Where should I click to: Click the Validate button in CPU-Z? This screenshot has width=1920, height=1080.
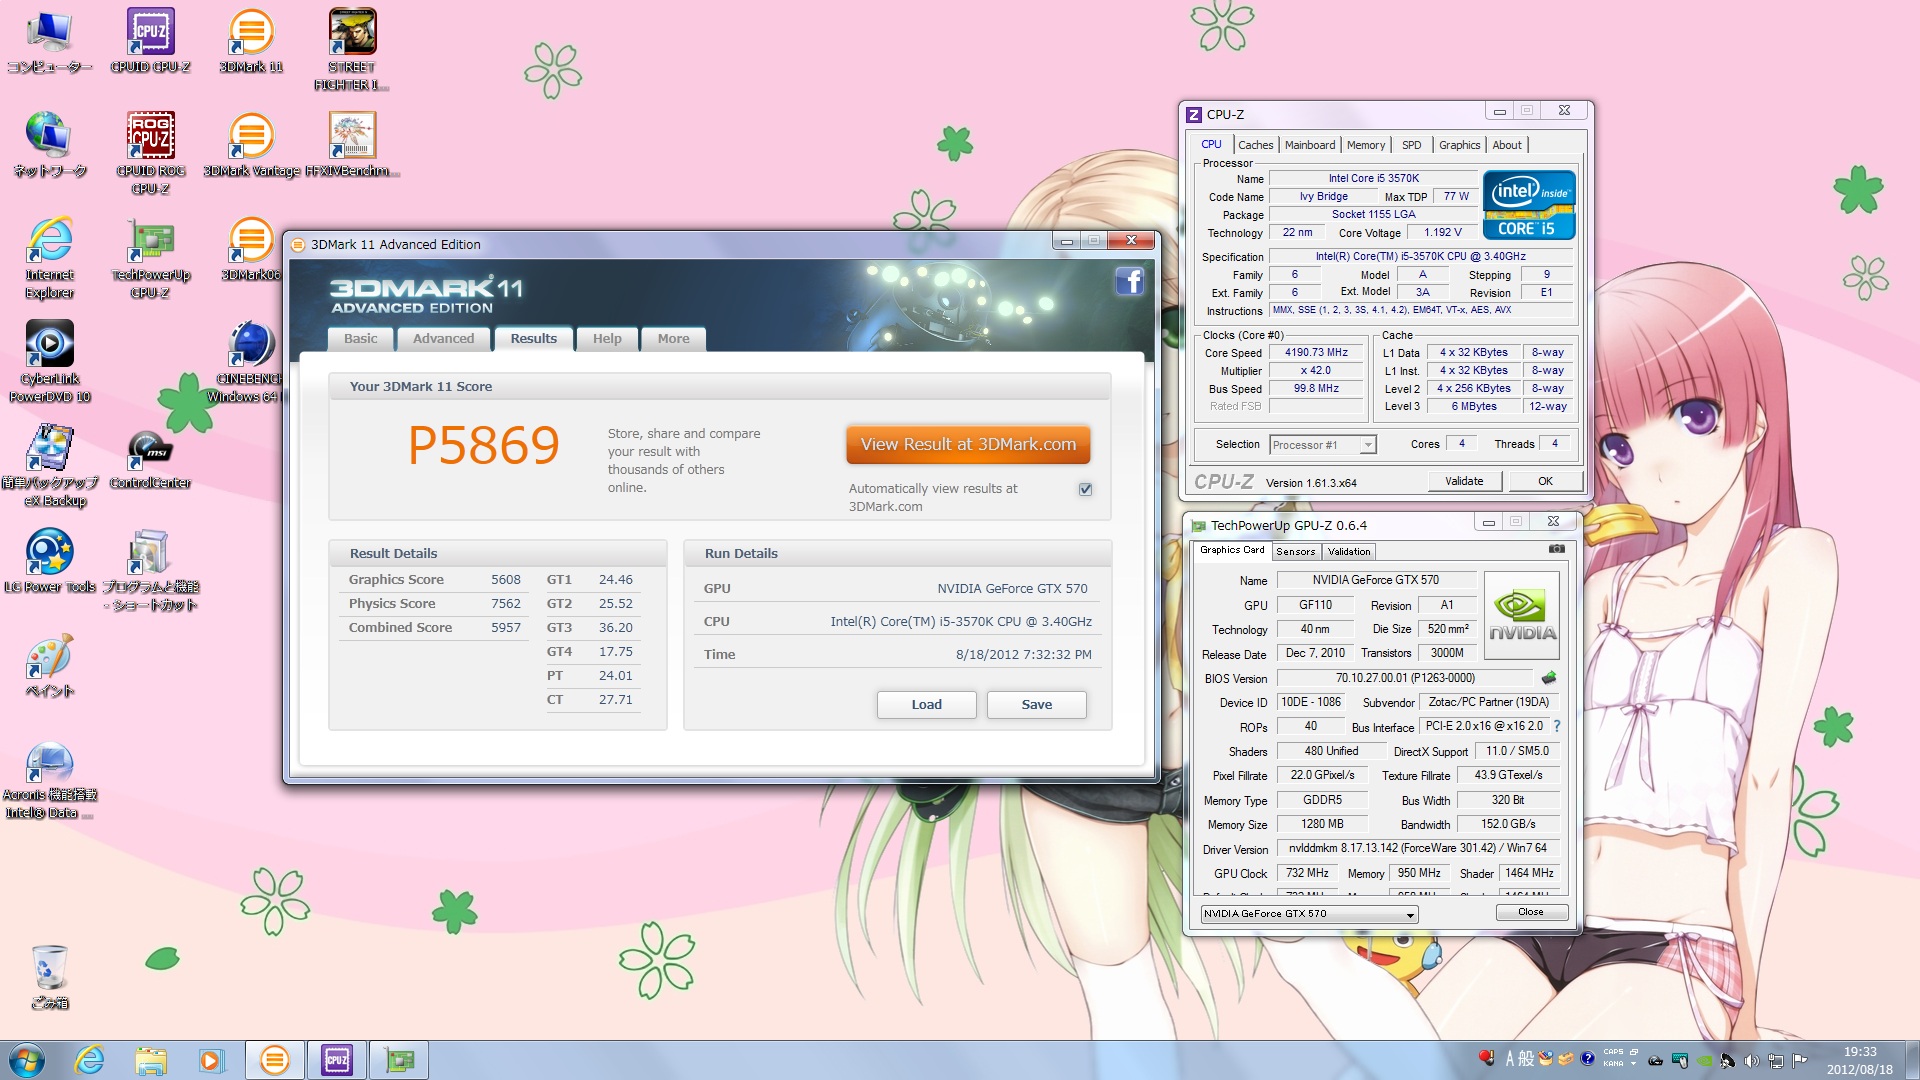pos(1463,481)
